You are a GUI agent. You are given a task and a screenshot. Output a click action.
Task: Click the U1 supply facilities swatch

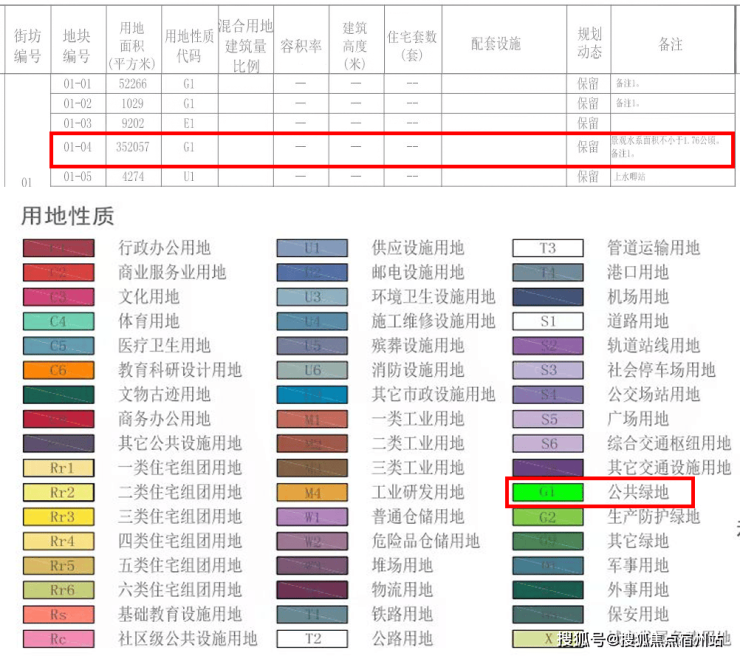tap(312, 248)
